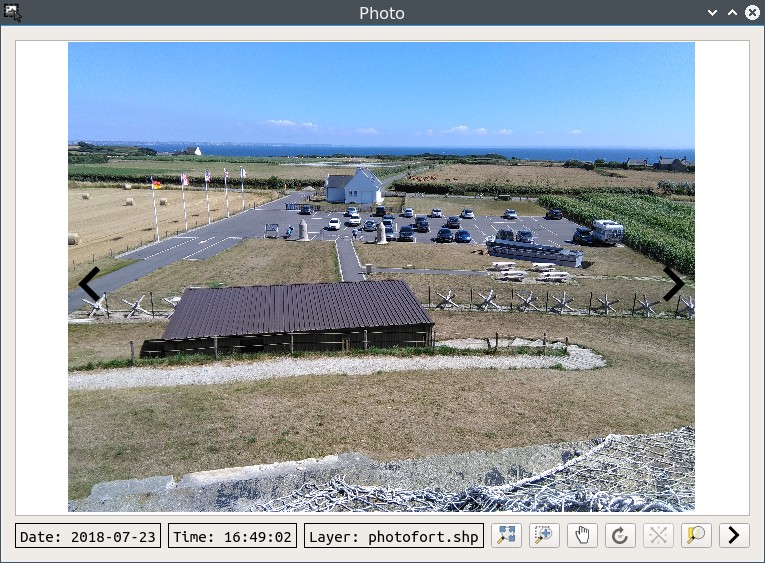Maximize the Photo window
This screenshot has width=765, height=563.
coord(732,13)
